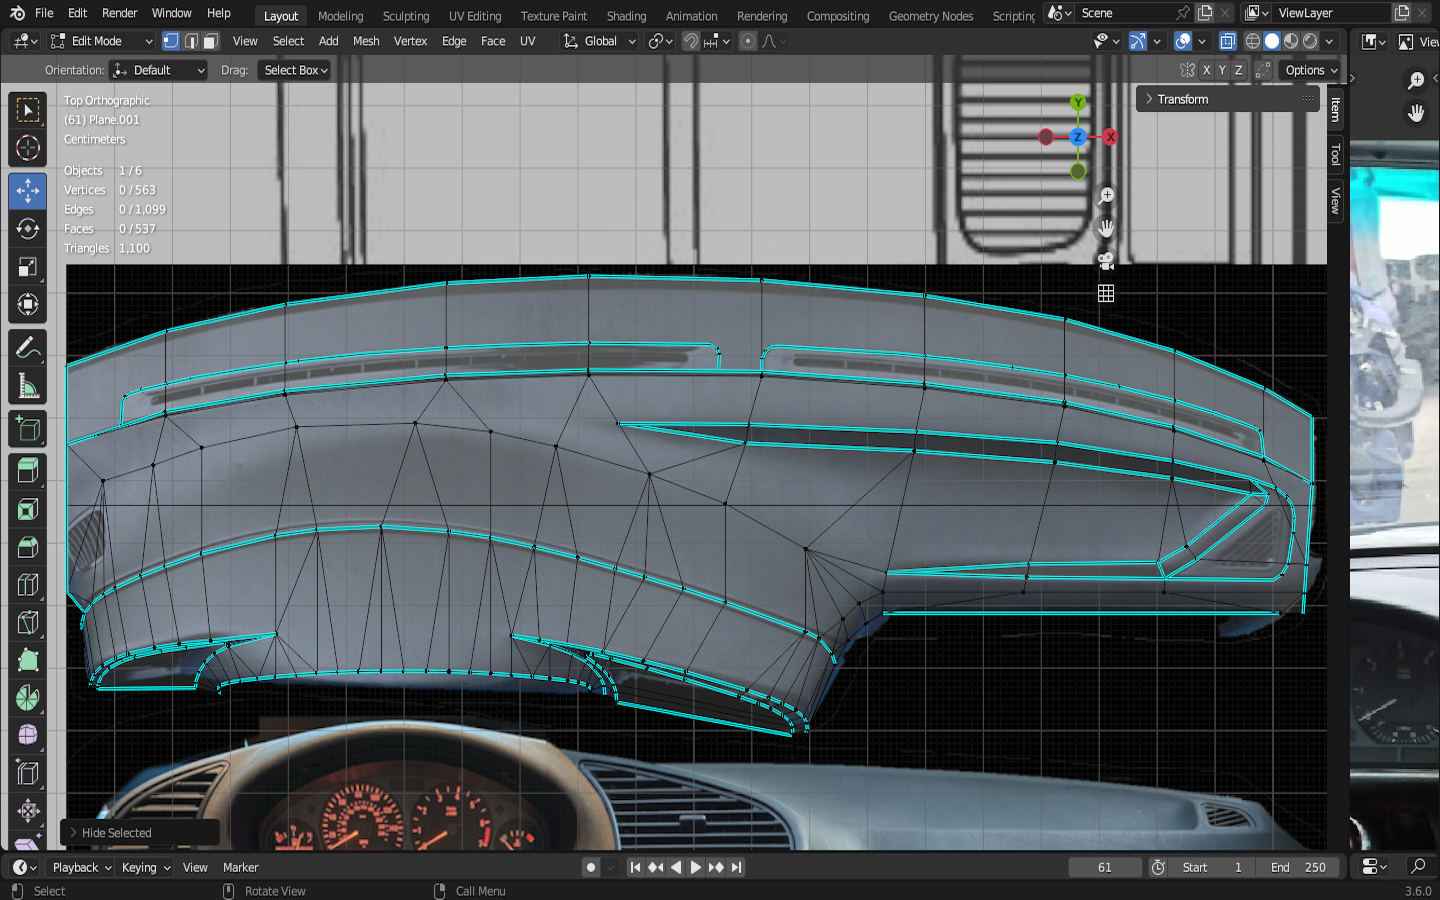
Task: Pick the Measure tool
Action: (x=28, y=387)
